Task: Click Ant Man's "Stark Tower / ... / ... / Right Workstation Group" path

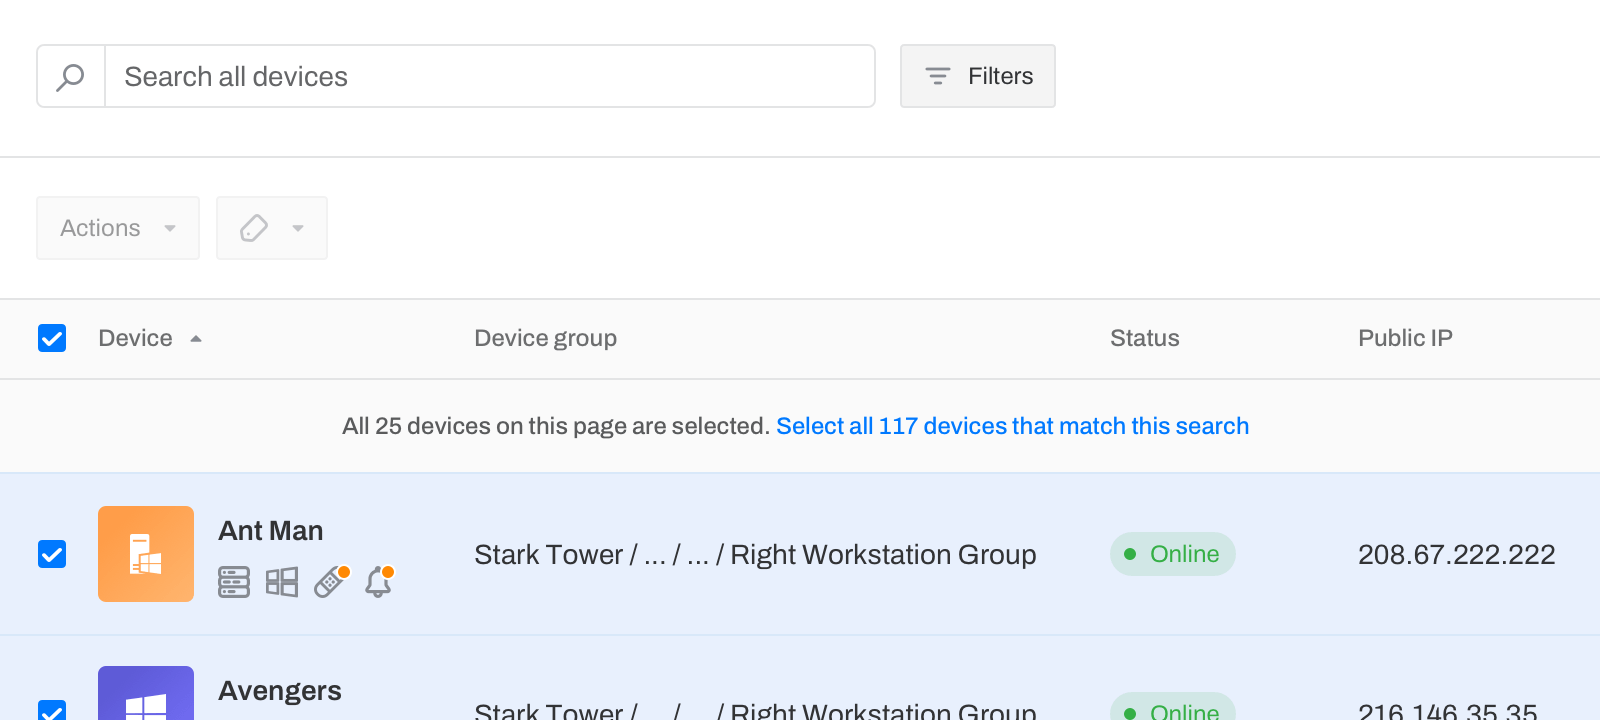Action: point(755,554)
